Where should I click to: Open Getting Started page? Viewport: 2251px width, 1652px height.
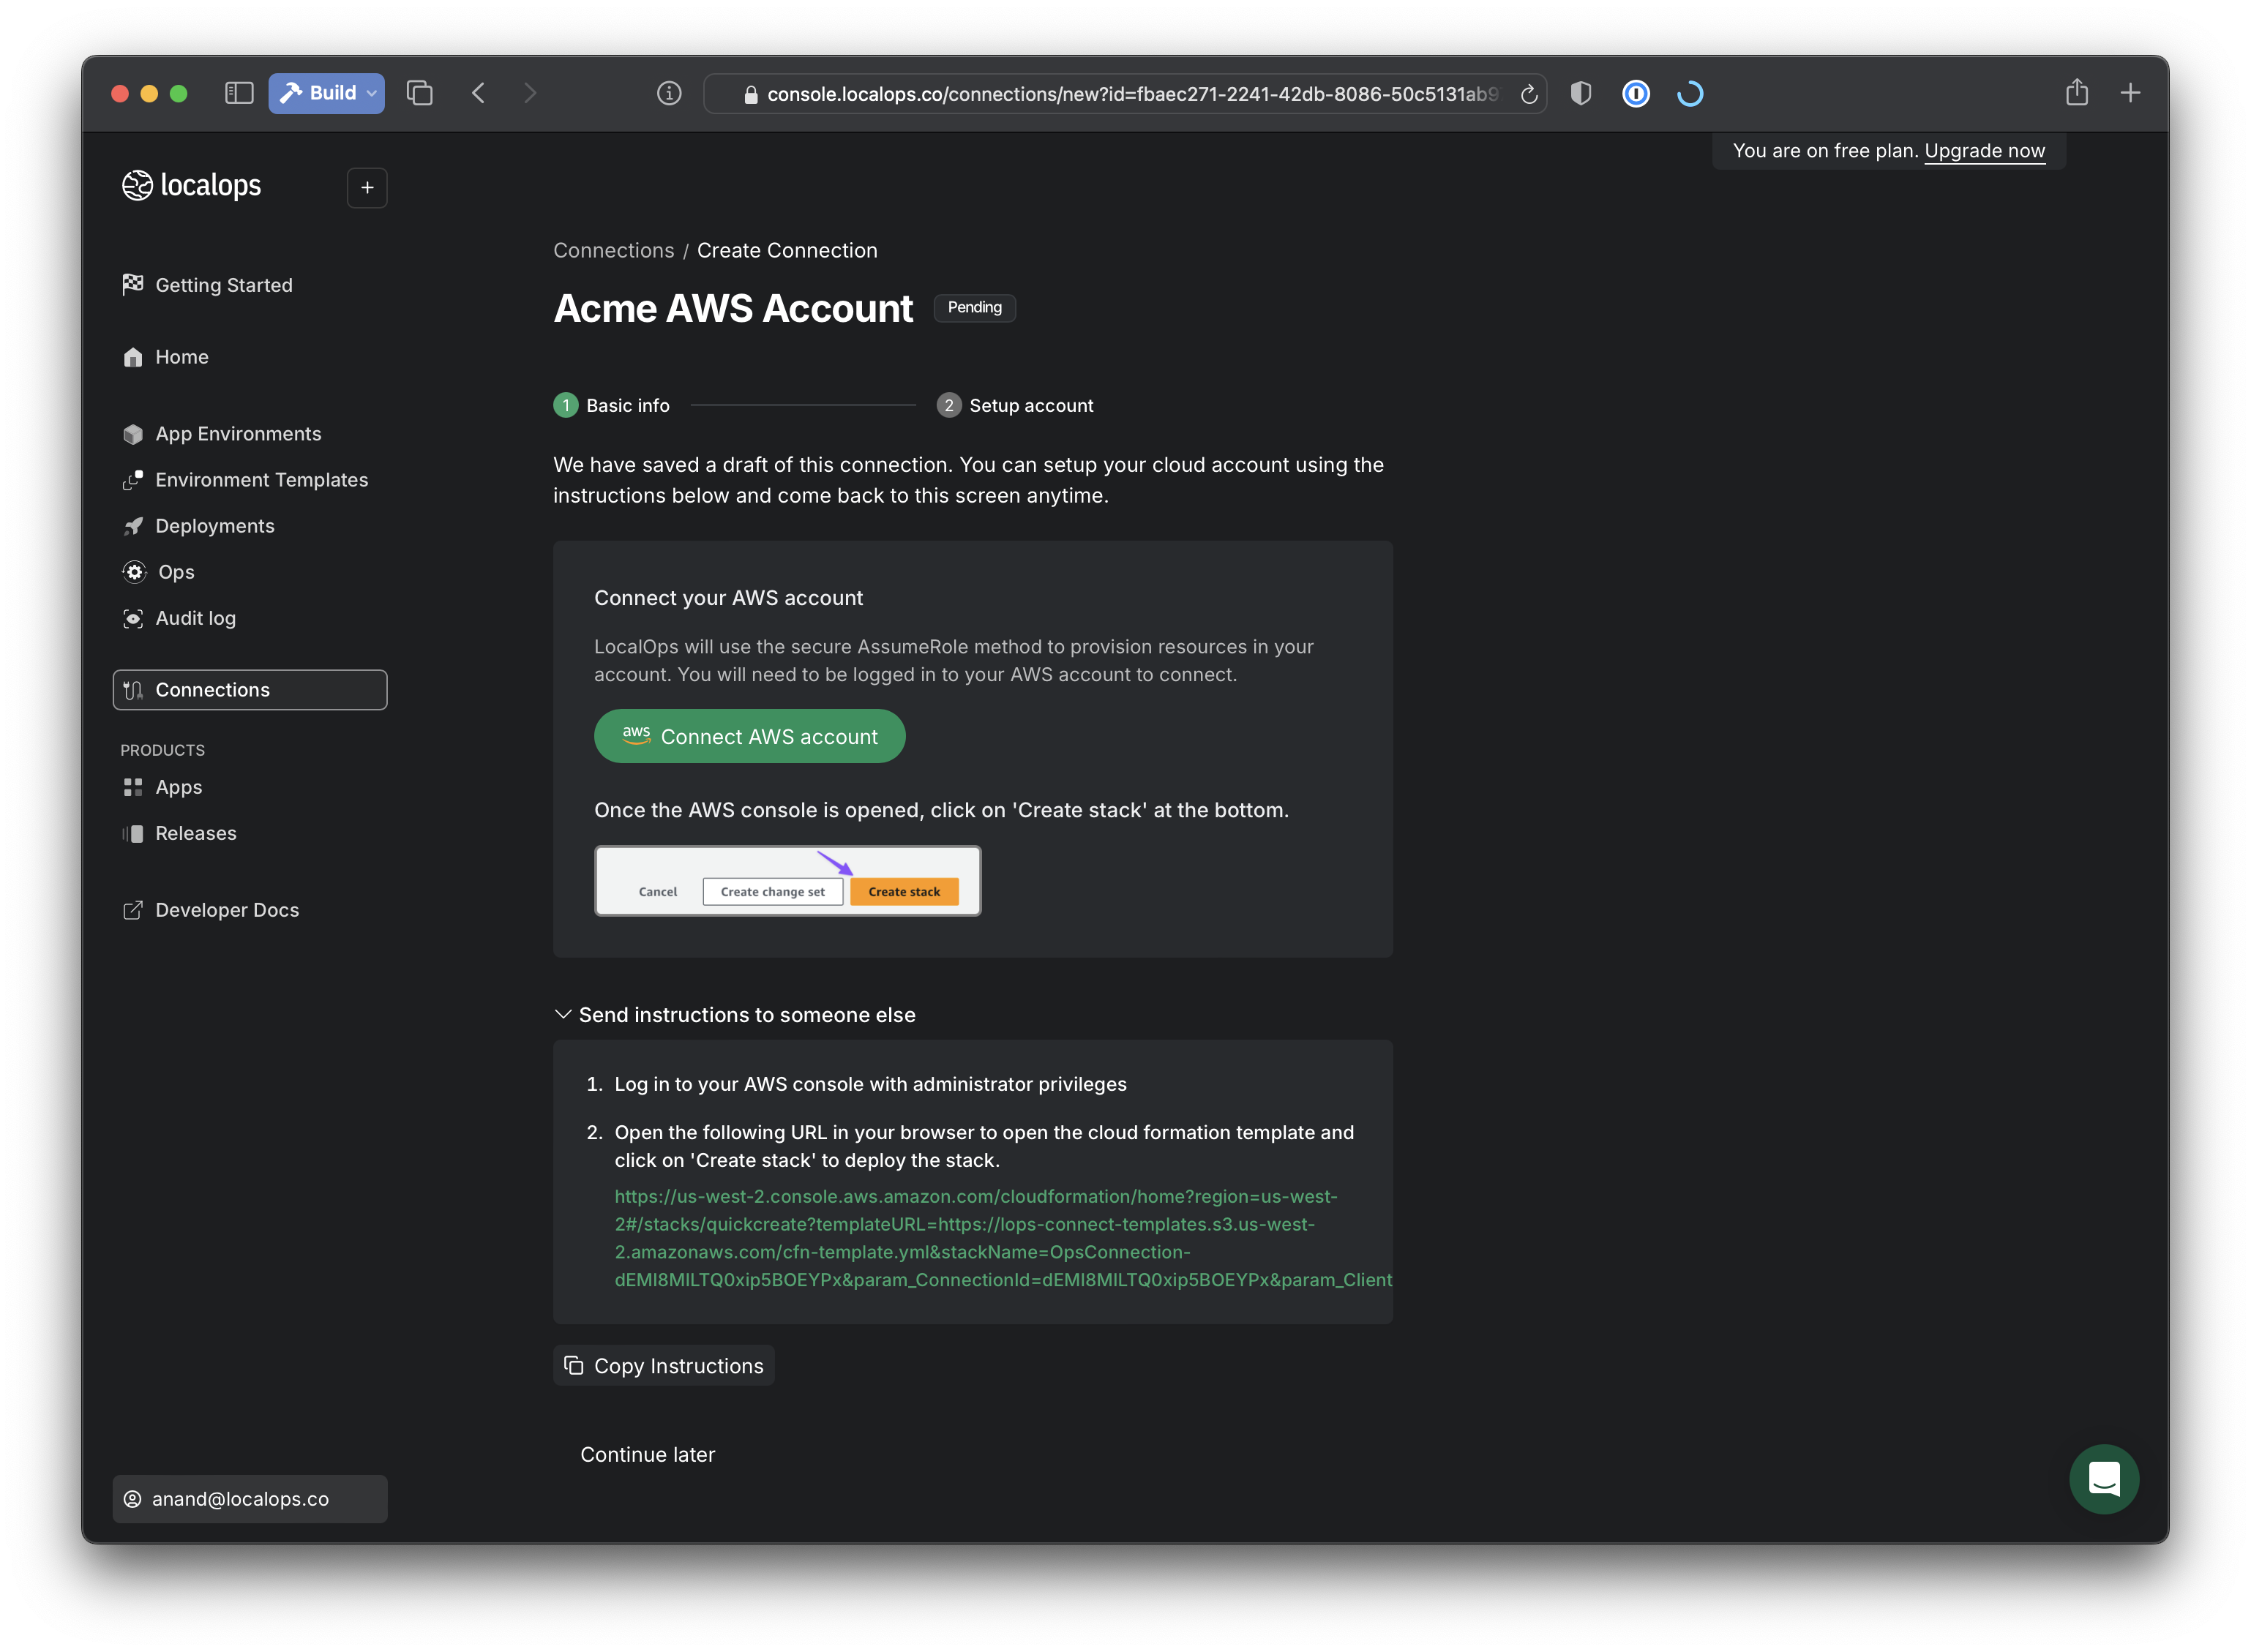224,285
